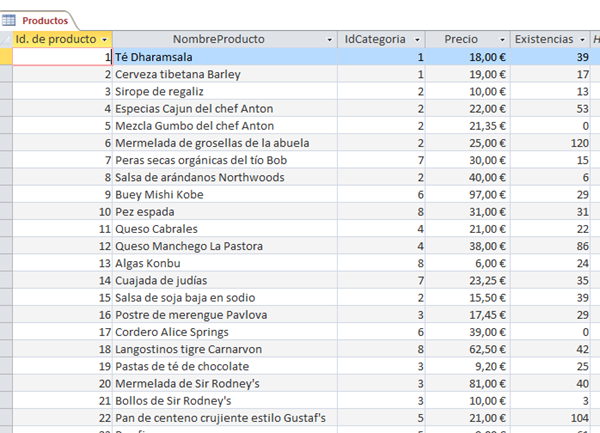Click the price '6,00 €' of Algas Konbu
This screenshot has width=600, height=433.
coord(468,263)
